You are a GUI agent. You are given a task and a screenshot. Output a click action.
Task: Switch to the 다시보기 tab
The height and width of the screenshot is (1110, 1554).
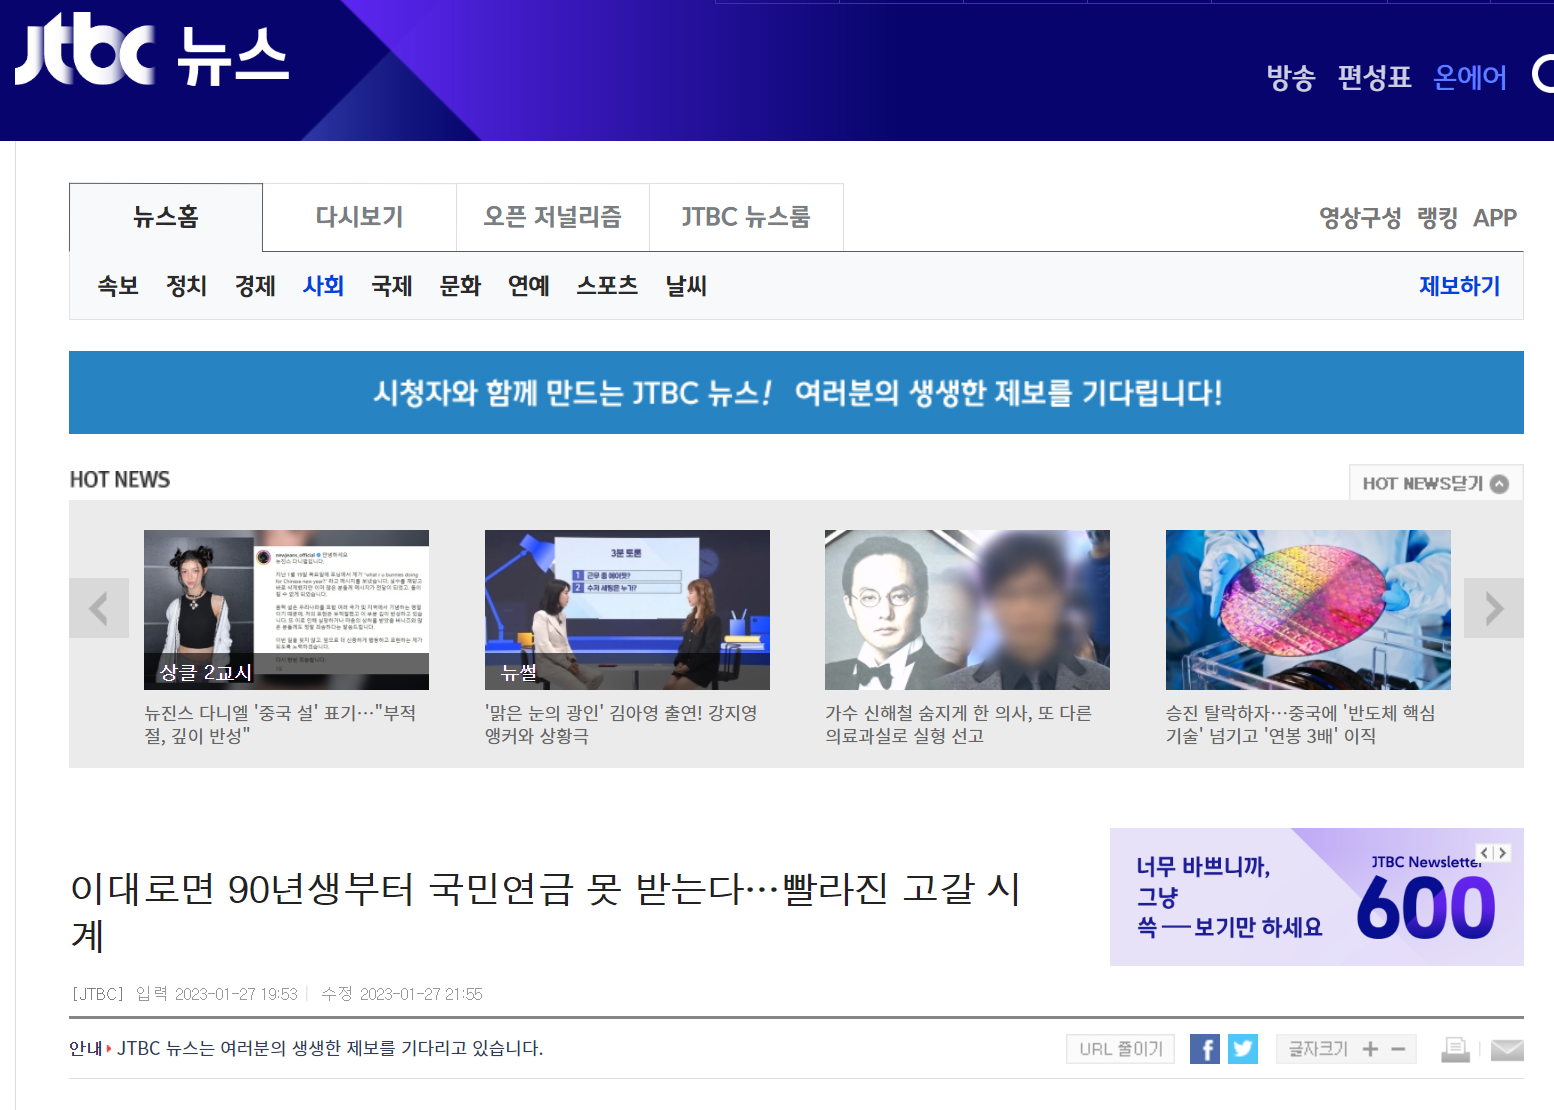[x=359, y=217]
